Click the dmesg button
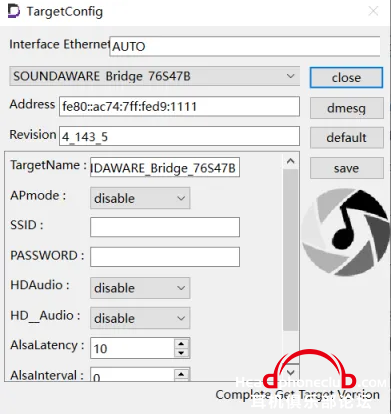391x414 pixels. coord(347,108)
